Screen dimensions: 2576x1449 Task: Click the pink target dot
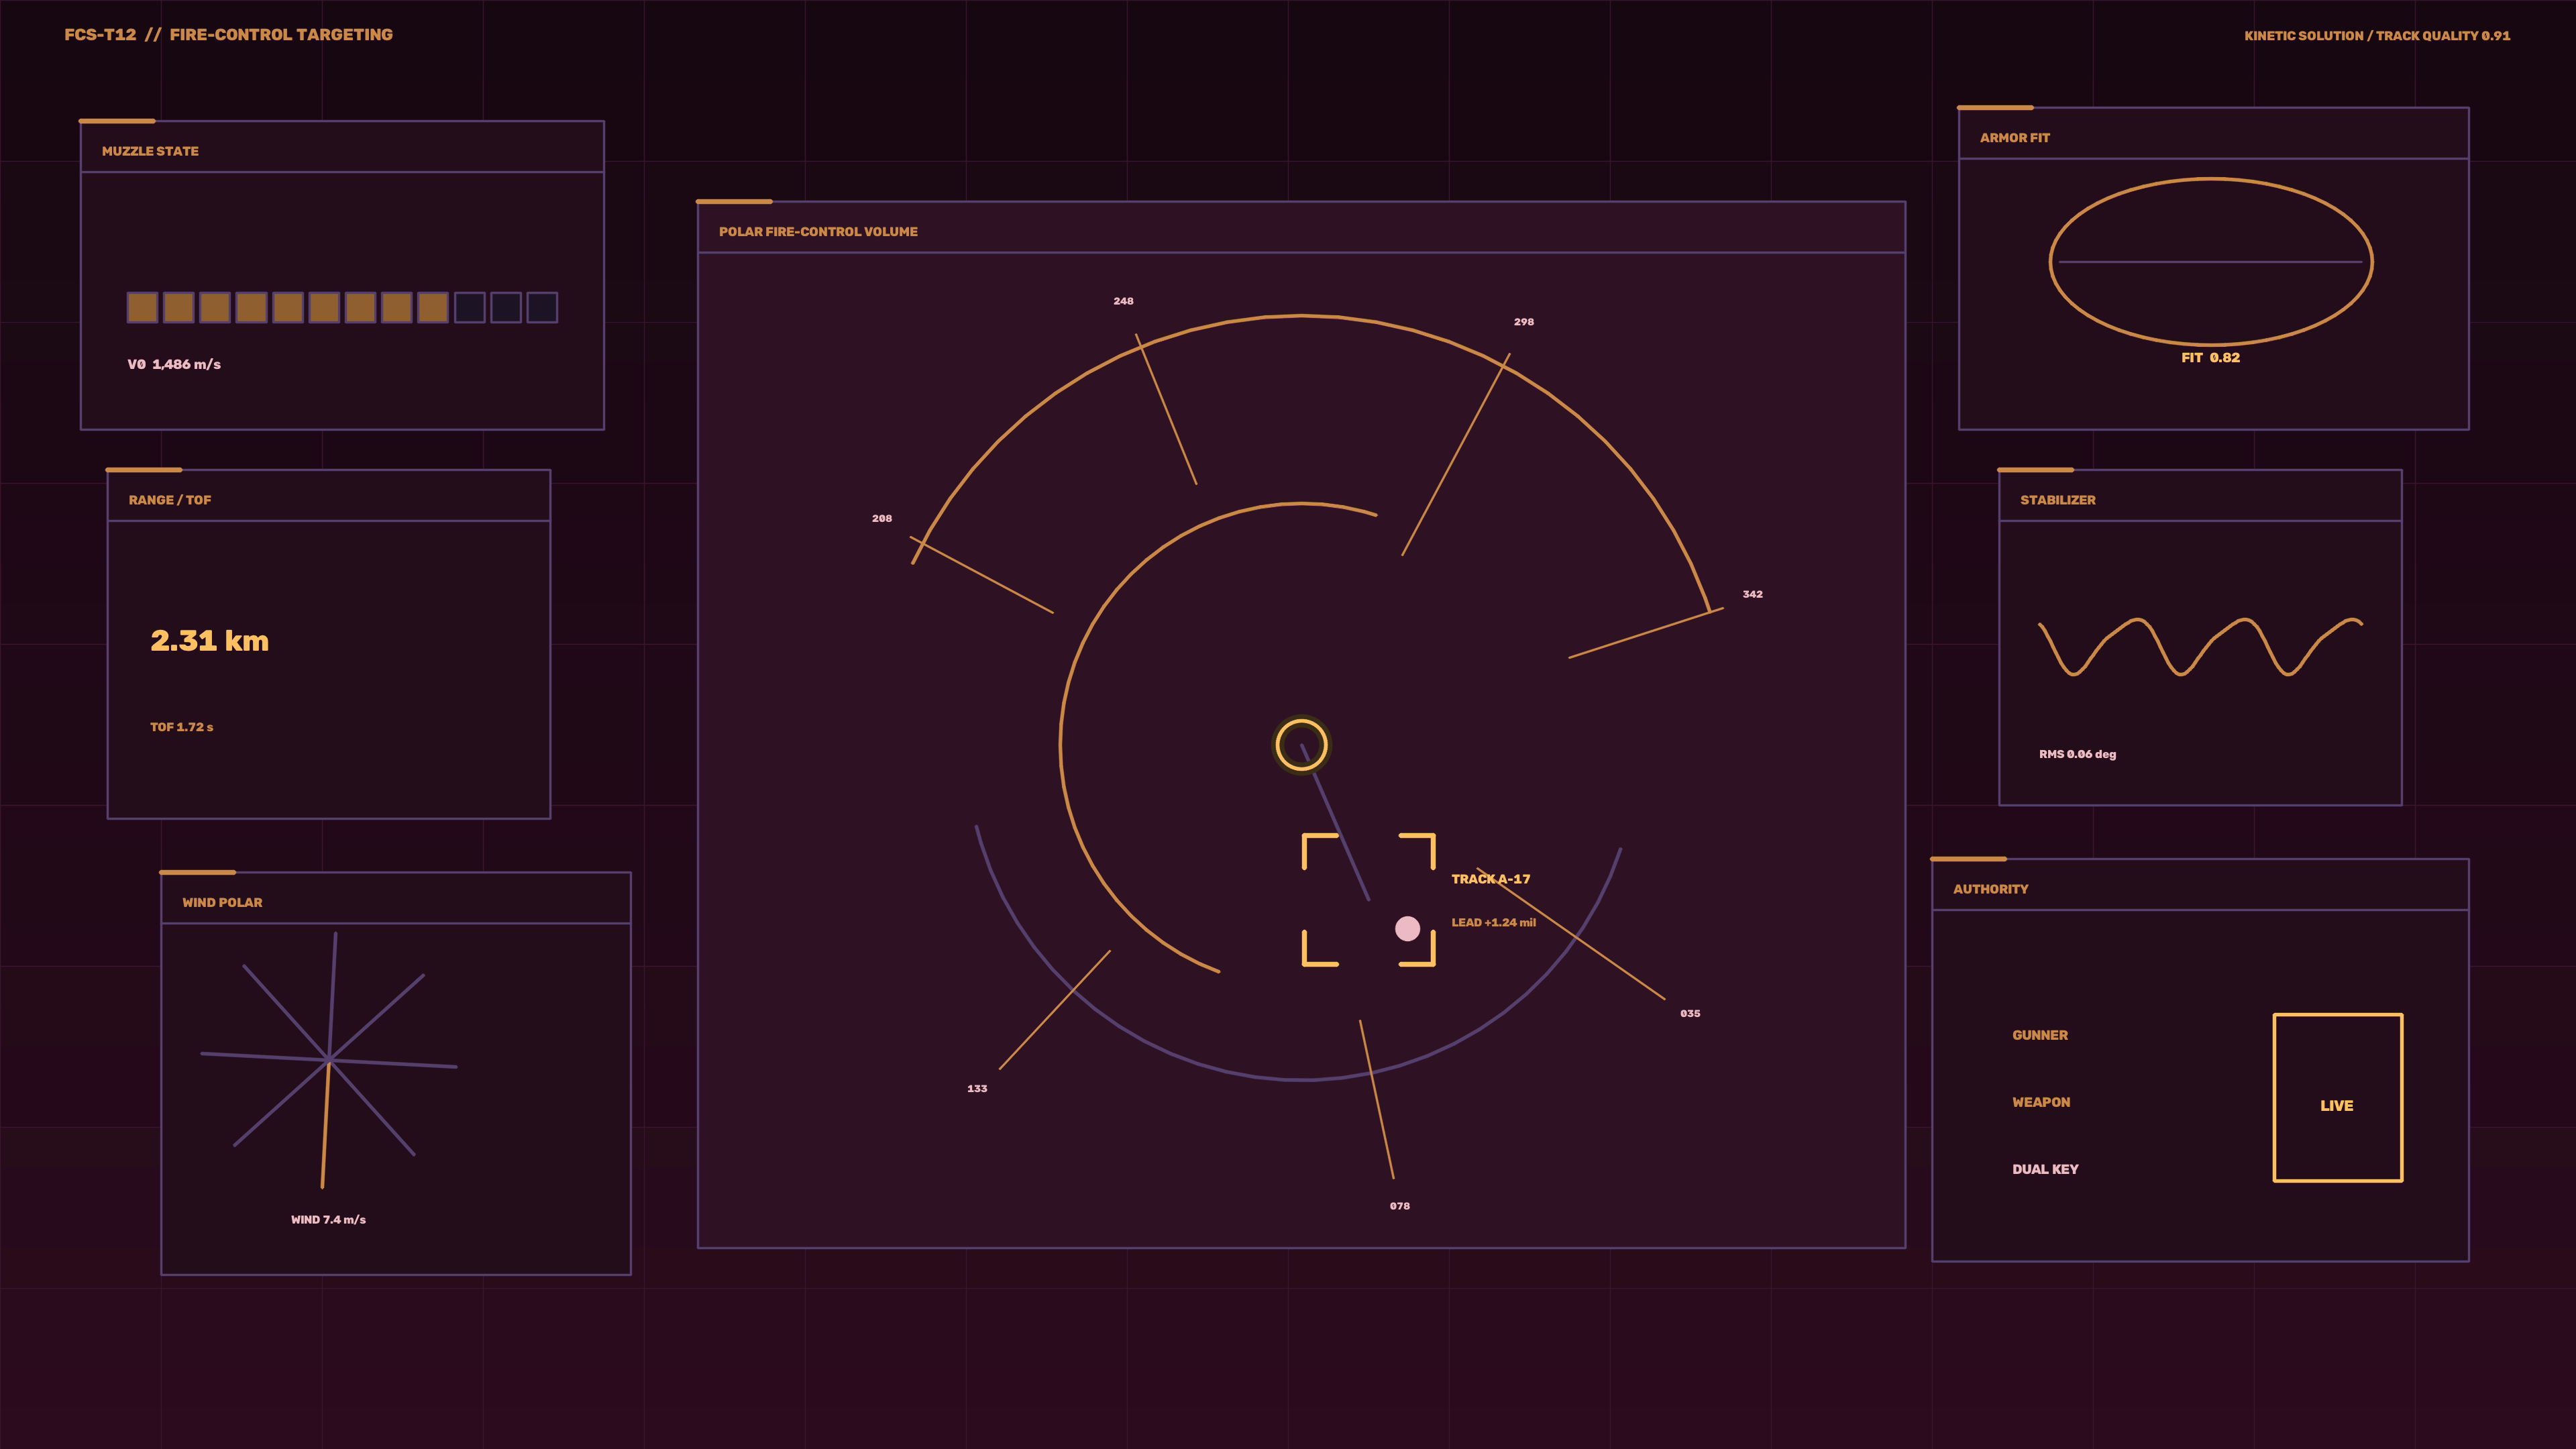click(x=1407, y=929)
